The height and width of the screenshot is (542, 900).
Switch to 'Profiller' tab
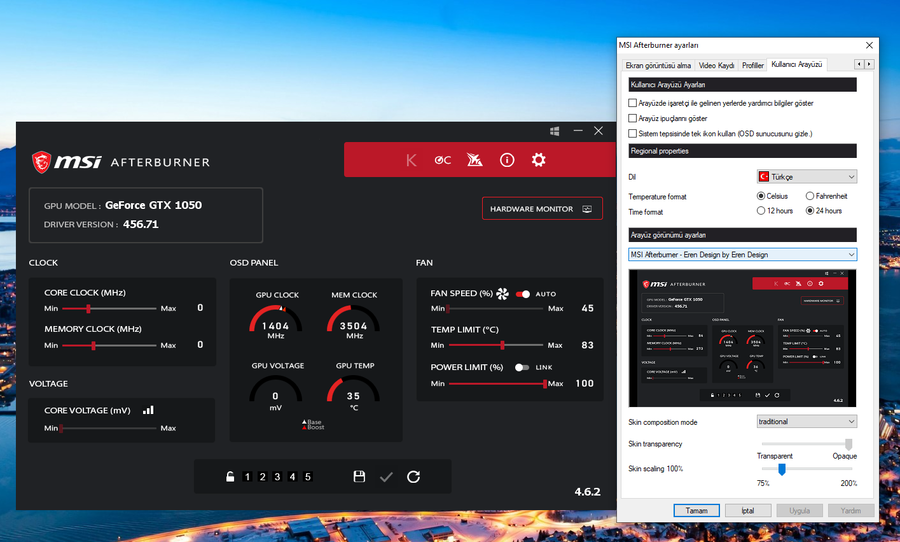pyautogui.click(x=752, y=65)
